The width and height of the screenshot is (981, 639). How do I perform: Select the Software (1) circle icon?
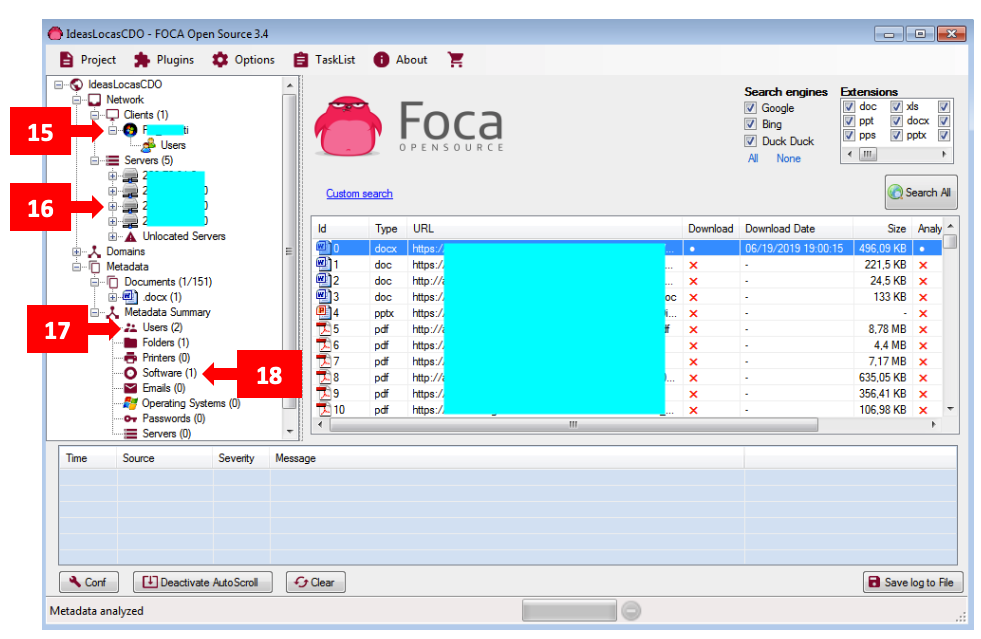130,373
